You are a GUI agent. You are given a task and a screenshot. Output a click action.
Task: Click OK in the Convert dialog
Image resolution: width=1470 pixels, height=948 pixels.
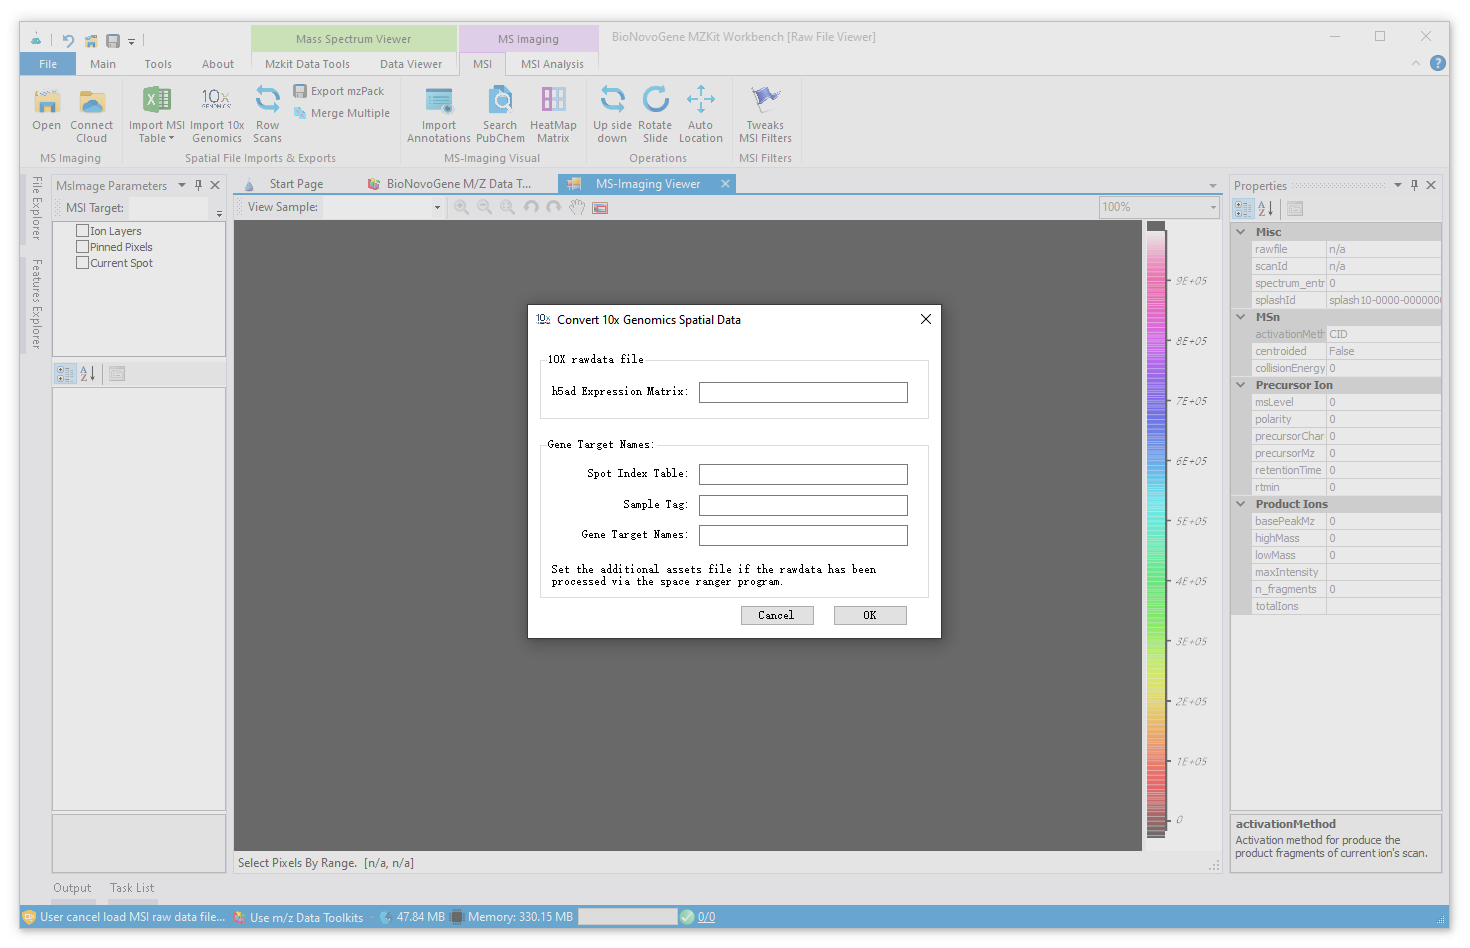(870, 615)
